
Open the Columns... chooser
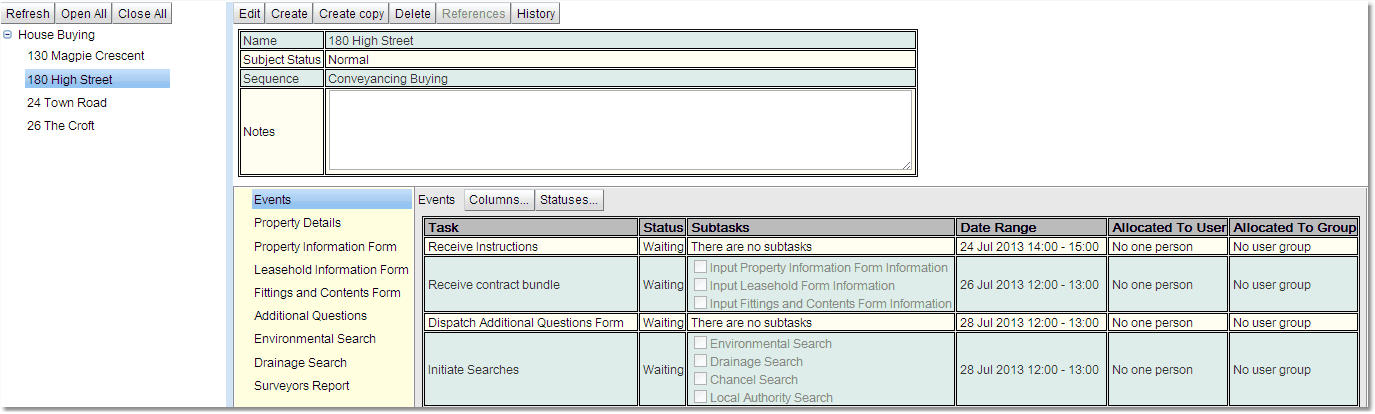pos(499,200)
